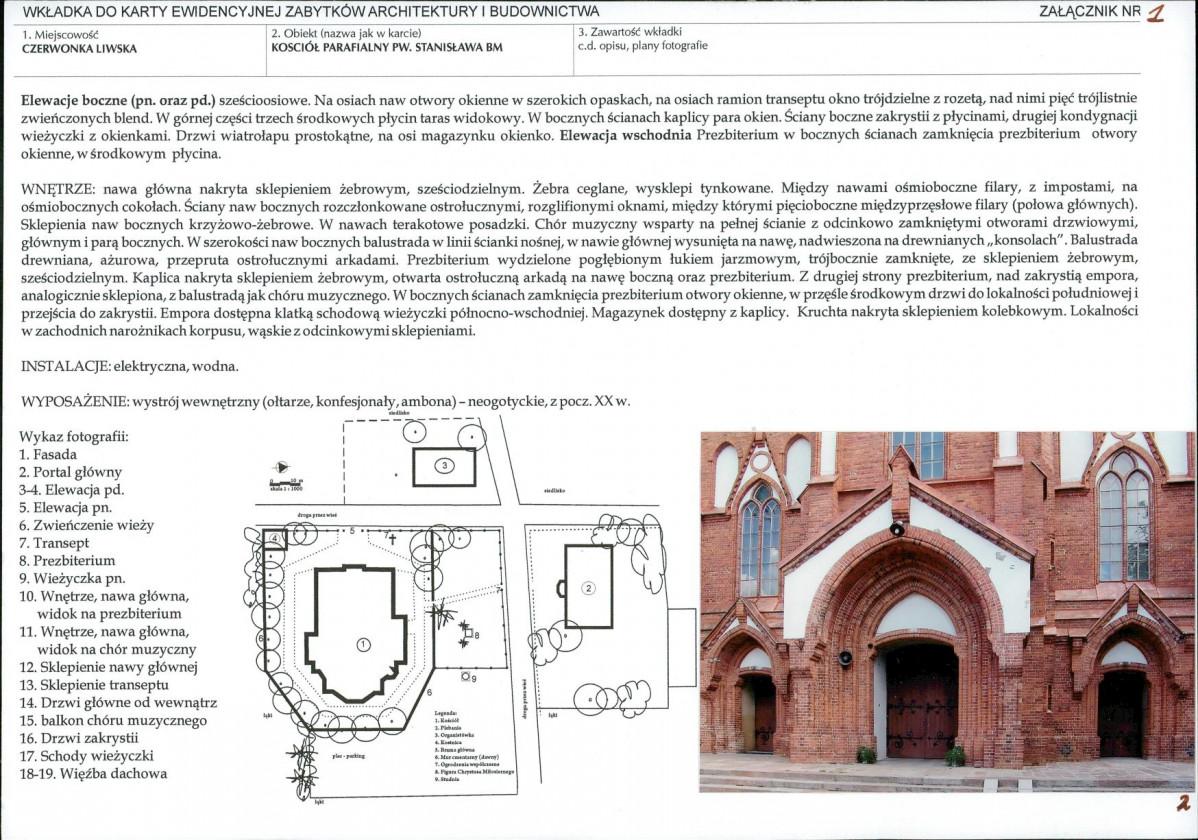Click the north arrow symbol on the site plan
1198x840 pixels.
[x=282, y=467]
